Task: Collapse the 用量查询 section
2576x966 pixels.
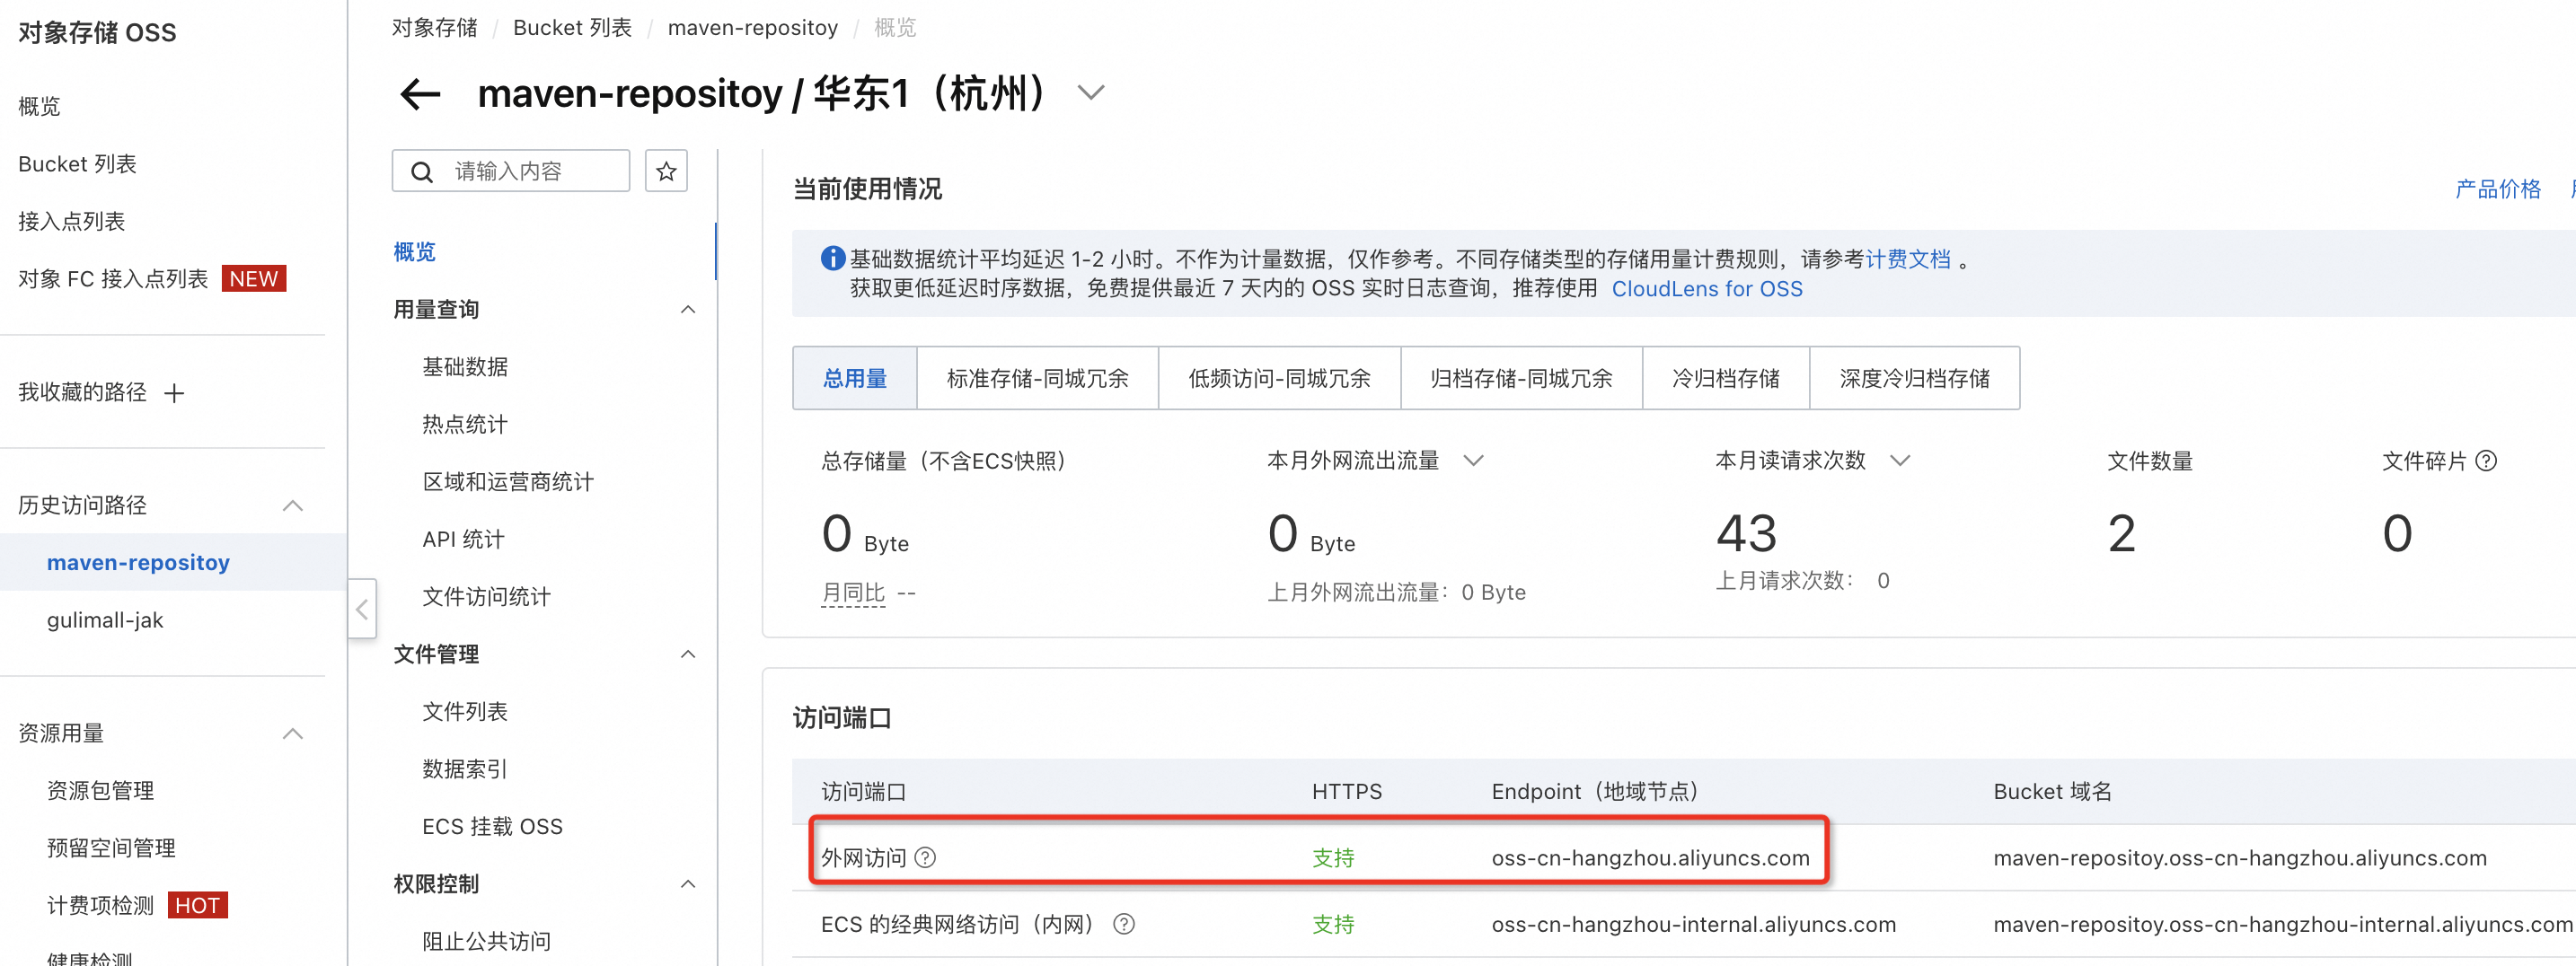Action: tap(687, 309)
